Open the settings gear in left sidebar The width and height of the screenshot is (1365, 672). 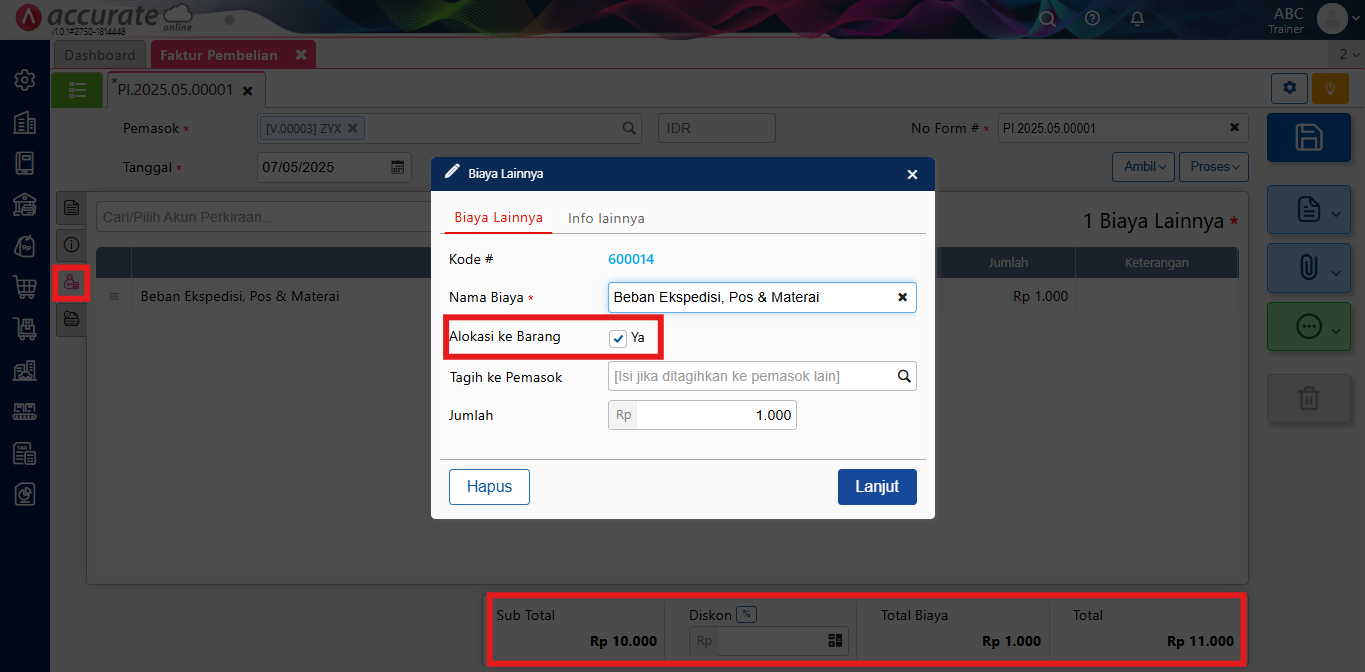[x=25, y=79]
